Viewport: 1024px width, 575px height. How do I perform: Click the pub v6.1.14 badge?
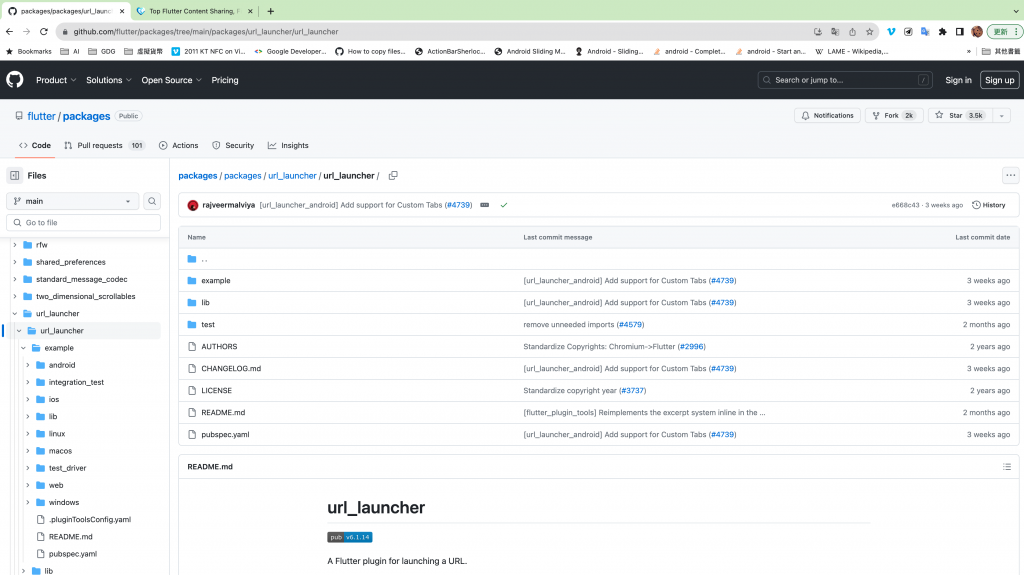tap(349, 537)
